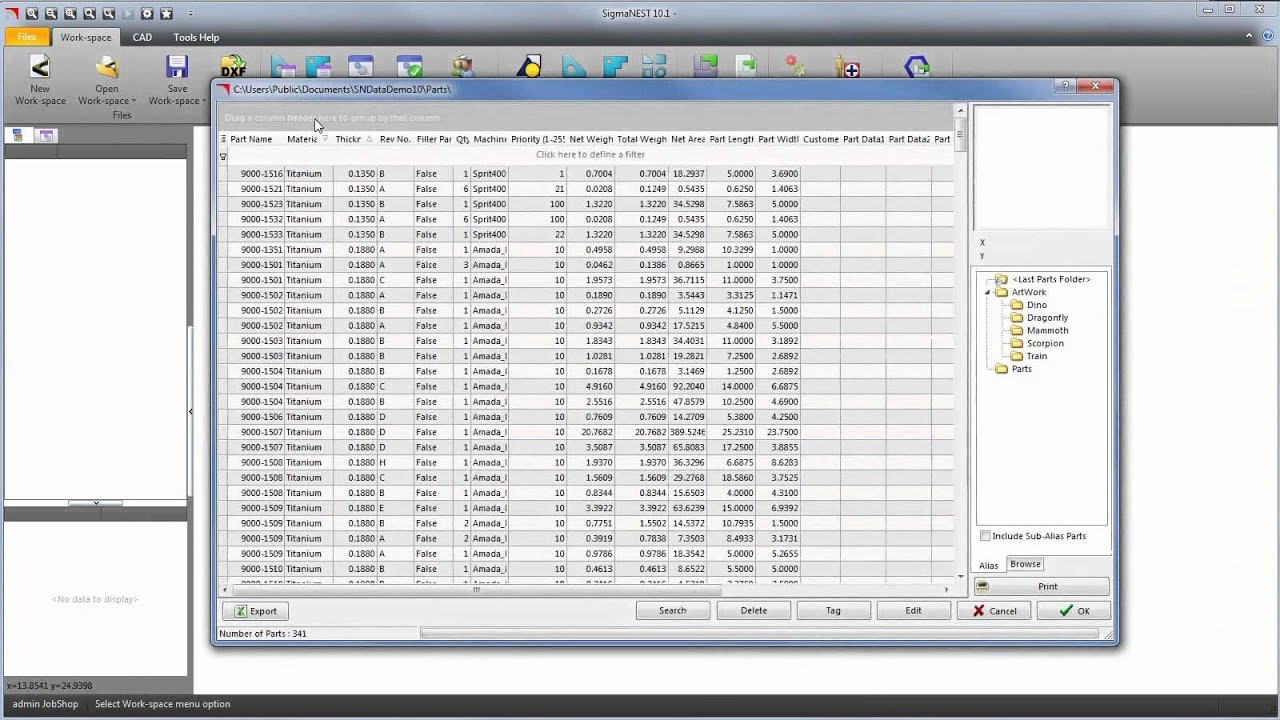Image resolution: width=1280 pixels, height=720 pixels.
Task: Click the red-gear settings icon in ribbon
Action: (x=796, y=67)
